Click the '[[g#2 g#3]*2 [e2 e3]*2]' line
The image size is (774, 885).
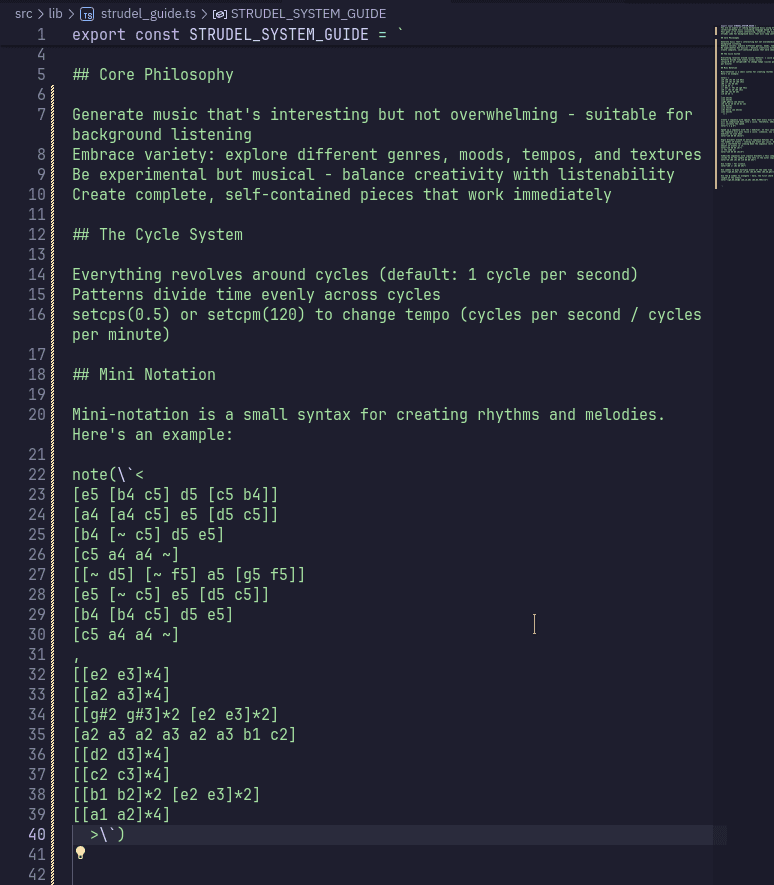[175, 714]
